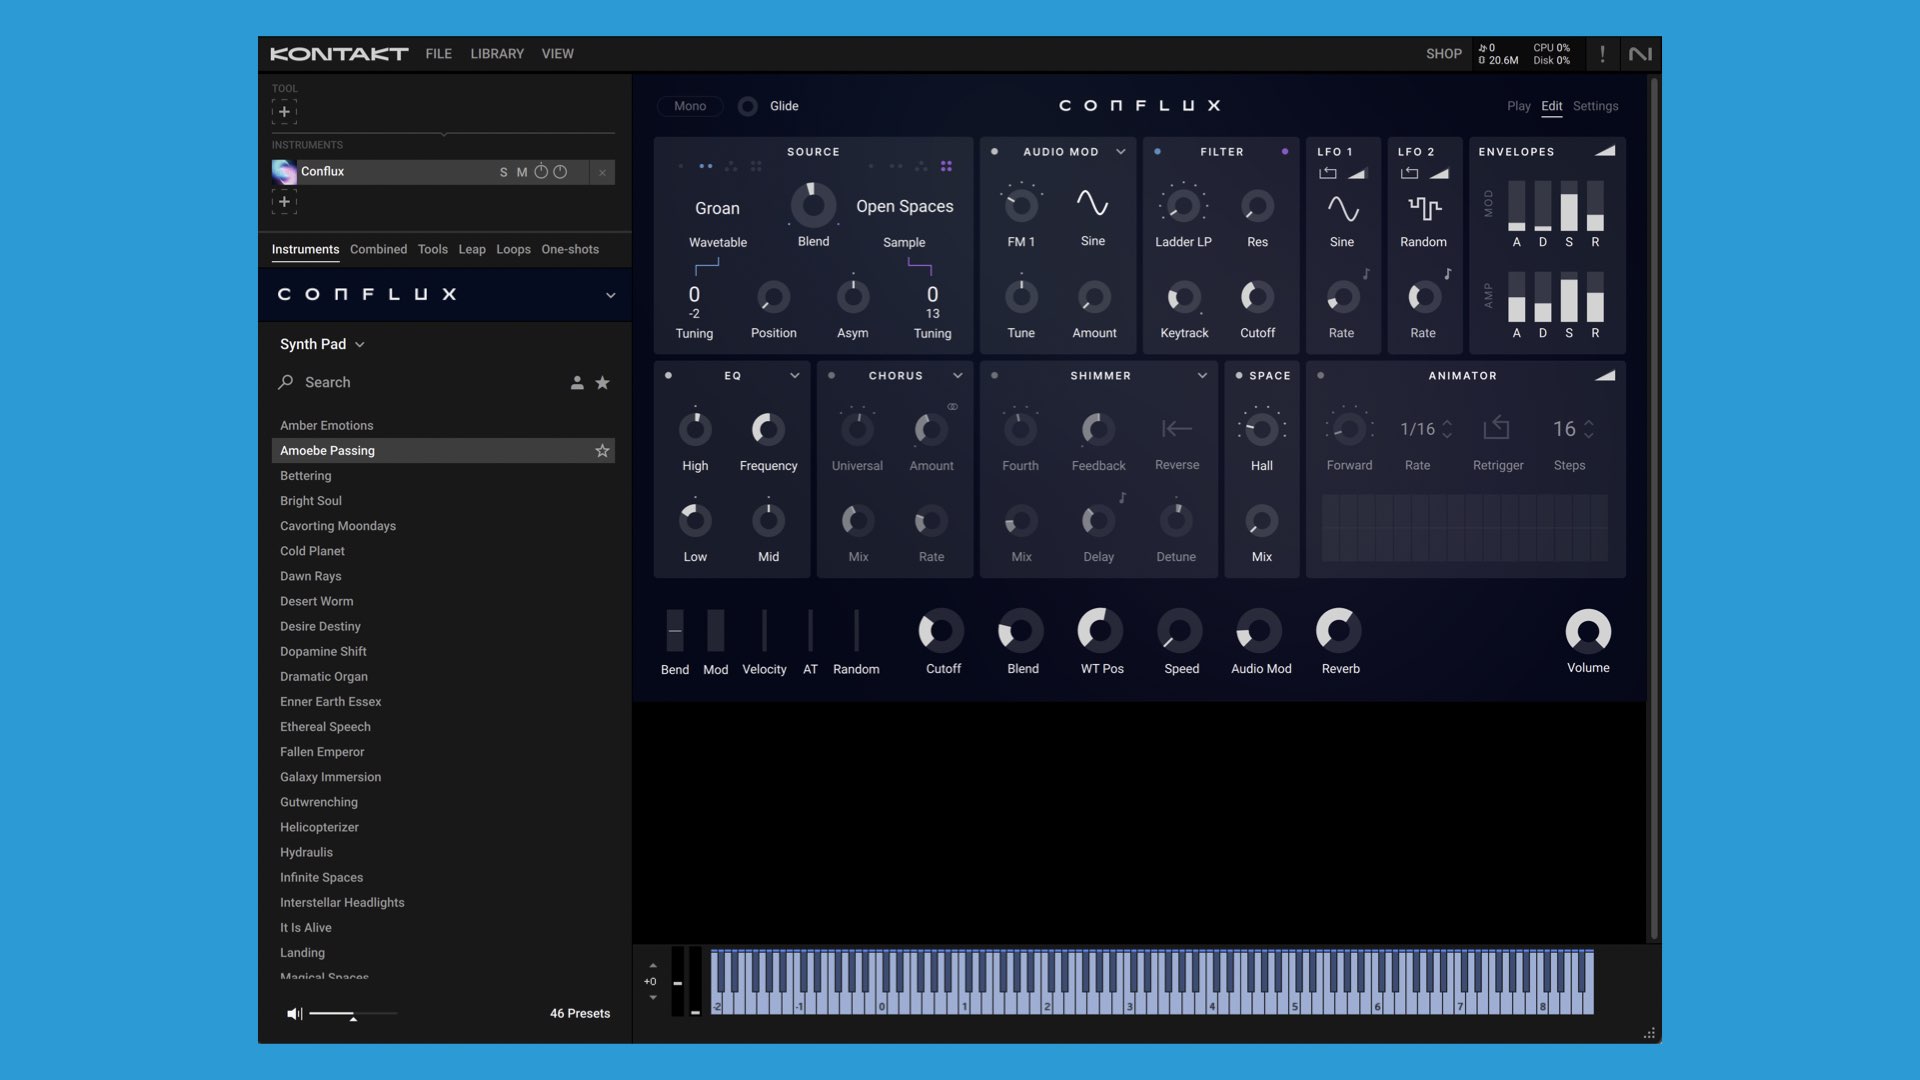The width and height of the screenshot is (1920, 1080).
Task: Open the Audio Mod dropdown chevron
Action: (x=1120, y=152)
